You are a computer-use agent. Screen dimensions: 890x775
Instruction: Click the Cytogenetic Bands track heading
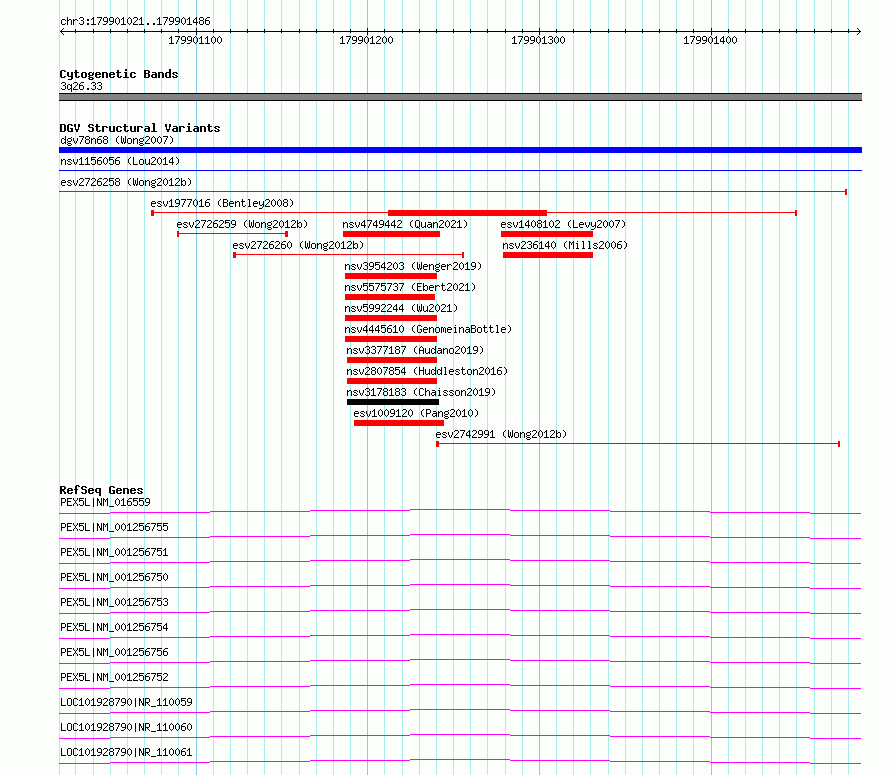119,74
